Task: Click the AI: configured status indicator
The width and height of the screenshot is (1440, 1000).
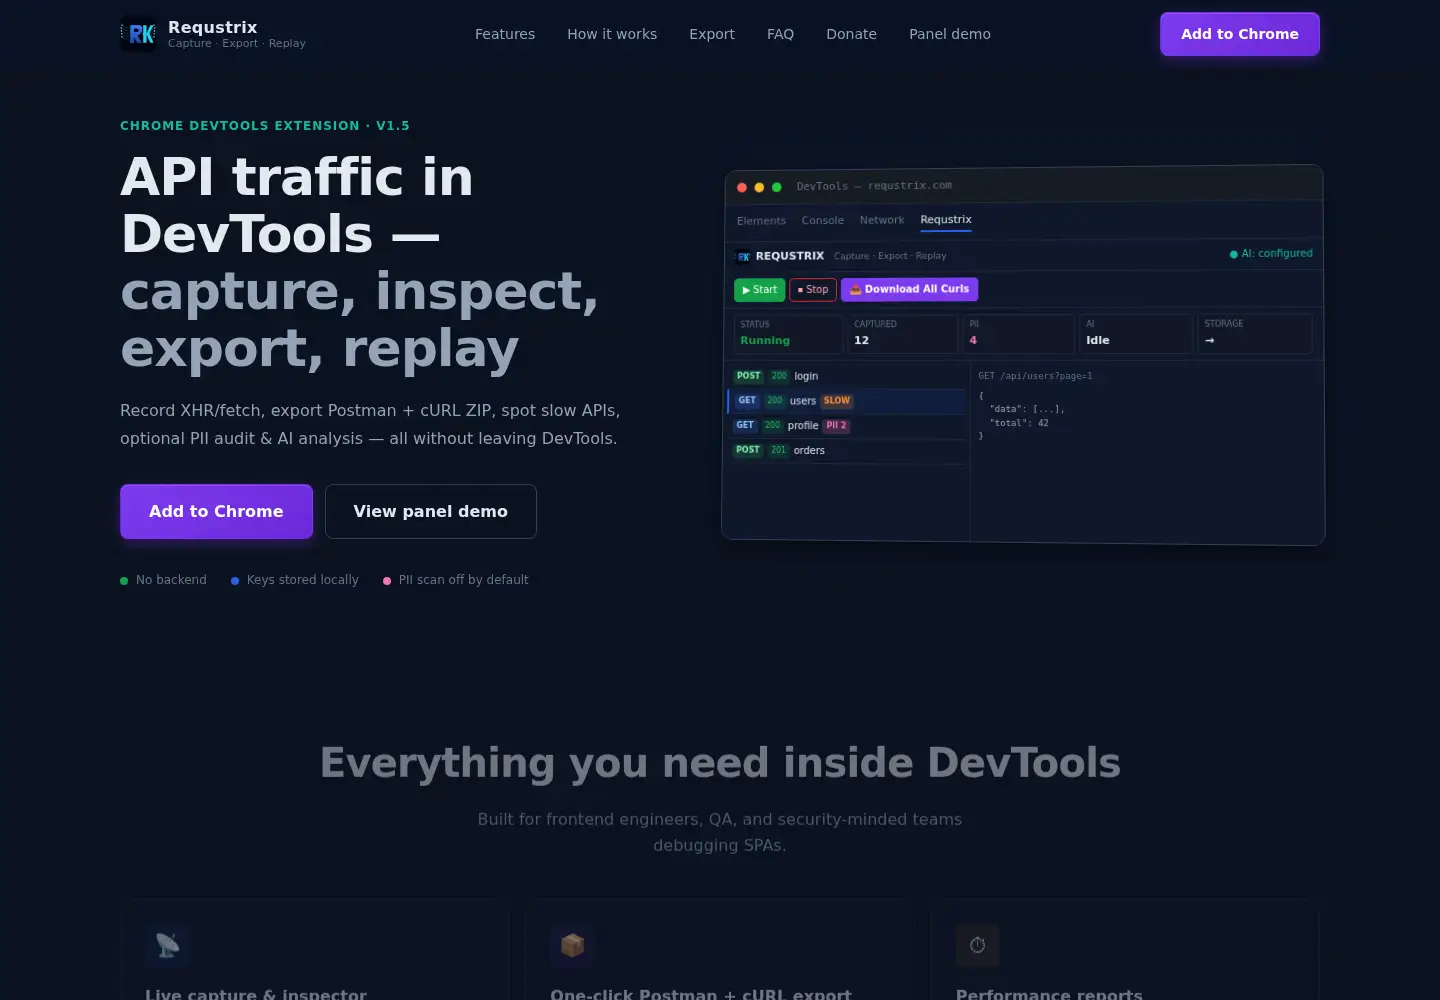Action: pyautogui.click(x=1271, y=254)
